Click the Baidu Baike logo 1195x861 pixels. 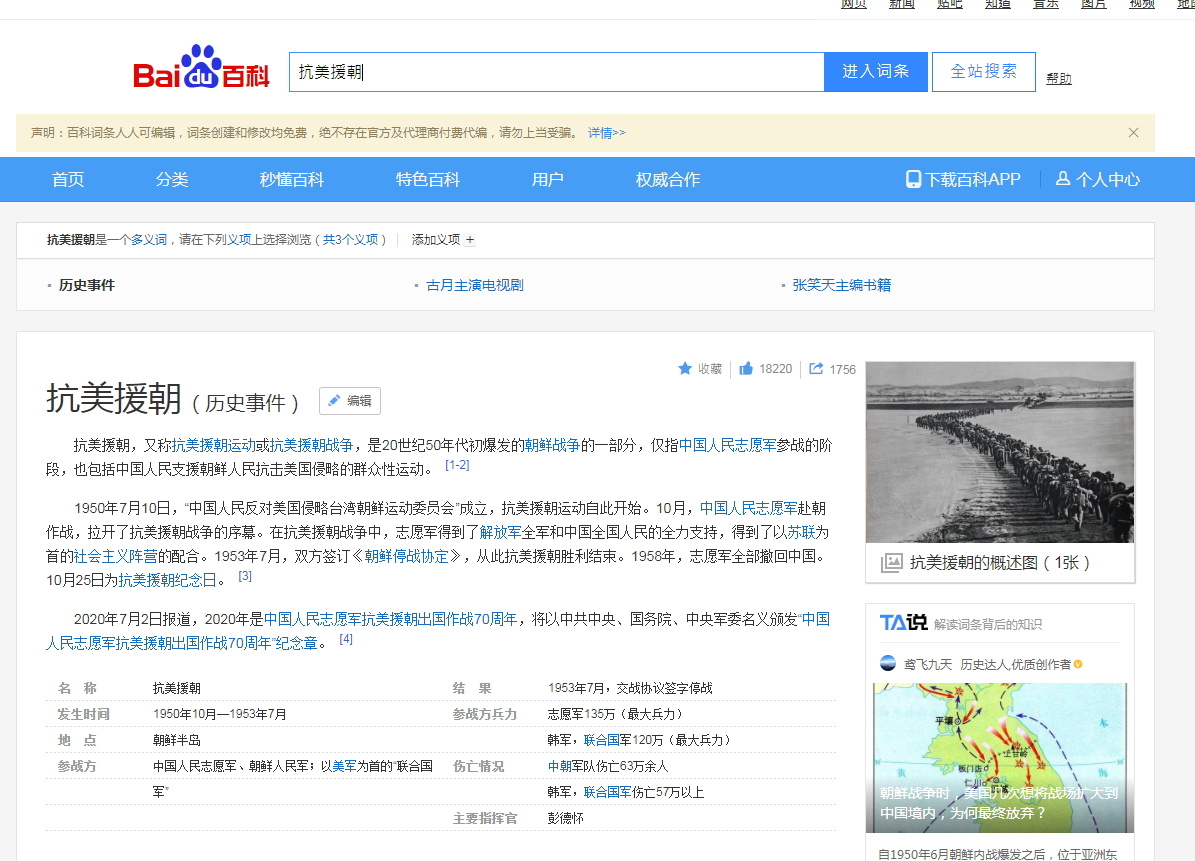pos(201,67)
